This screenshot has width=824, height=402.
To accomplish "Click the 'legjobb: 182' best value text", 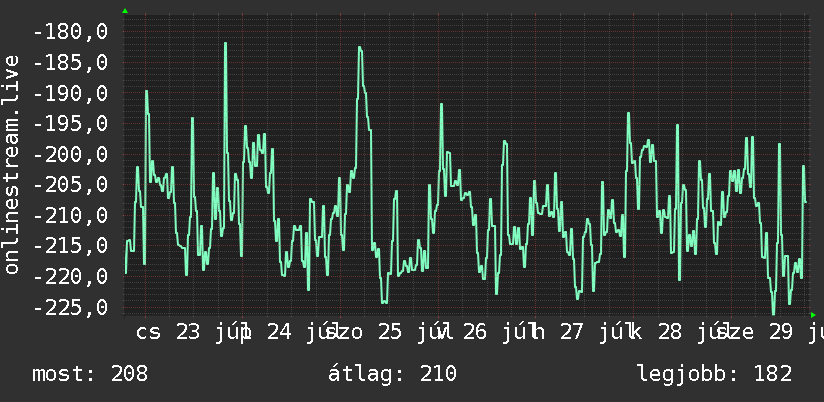I will (x=715, y=374).
